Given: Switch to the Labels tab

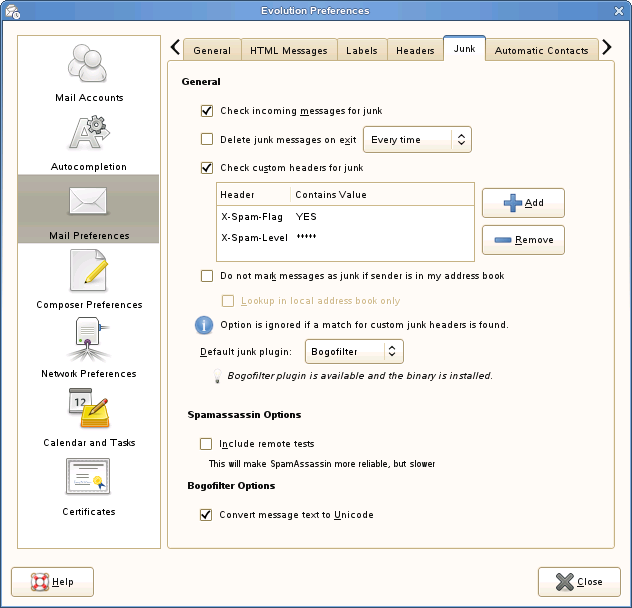Looking at the screenshot, I should [362, 50].
